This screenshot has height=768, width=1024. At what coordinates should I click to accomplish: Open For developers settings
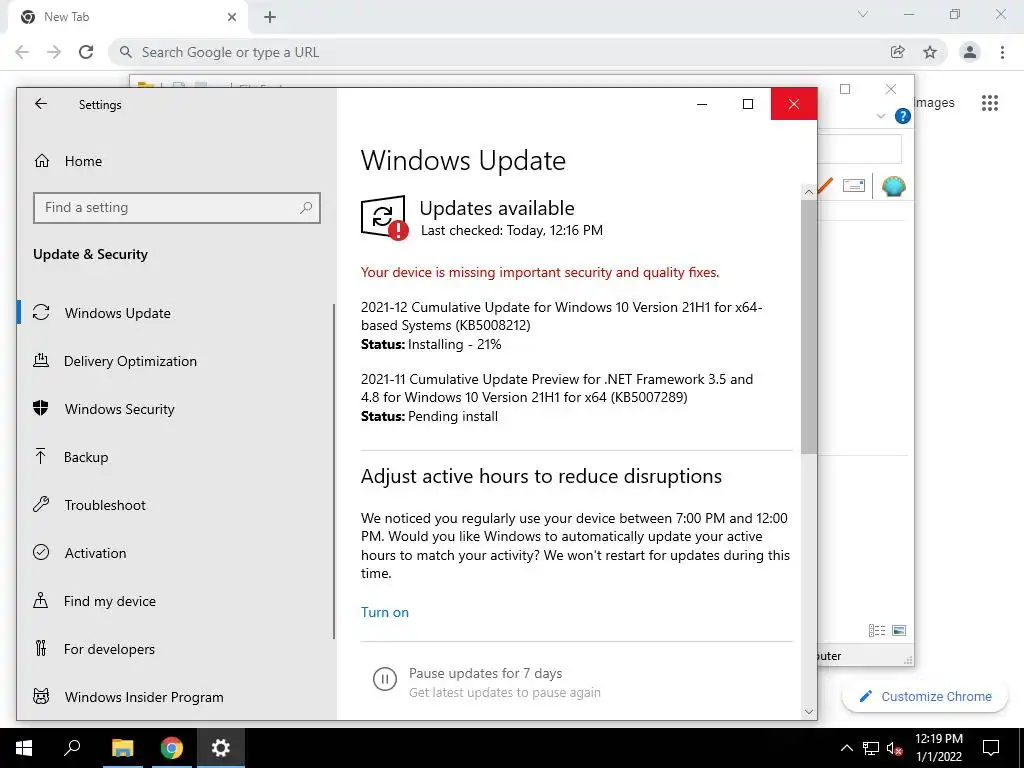109,649
